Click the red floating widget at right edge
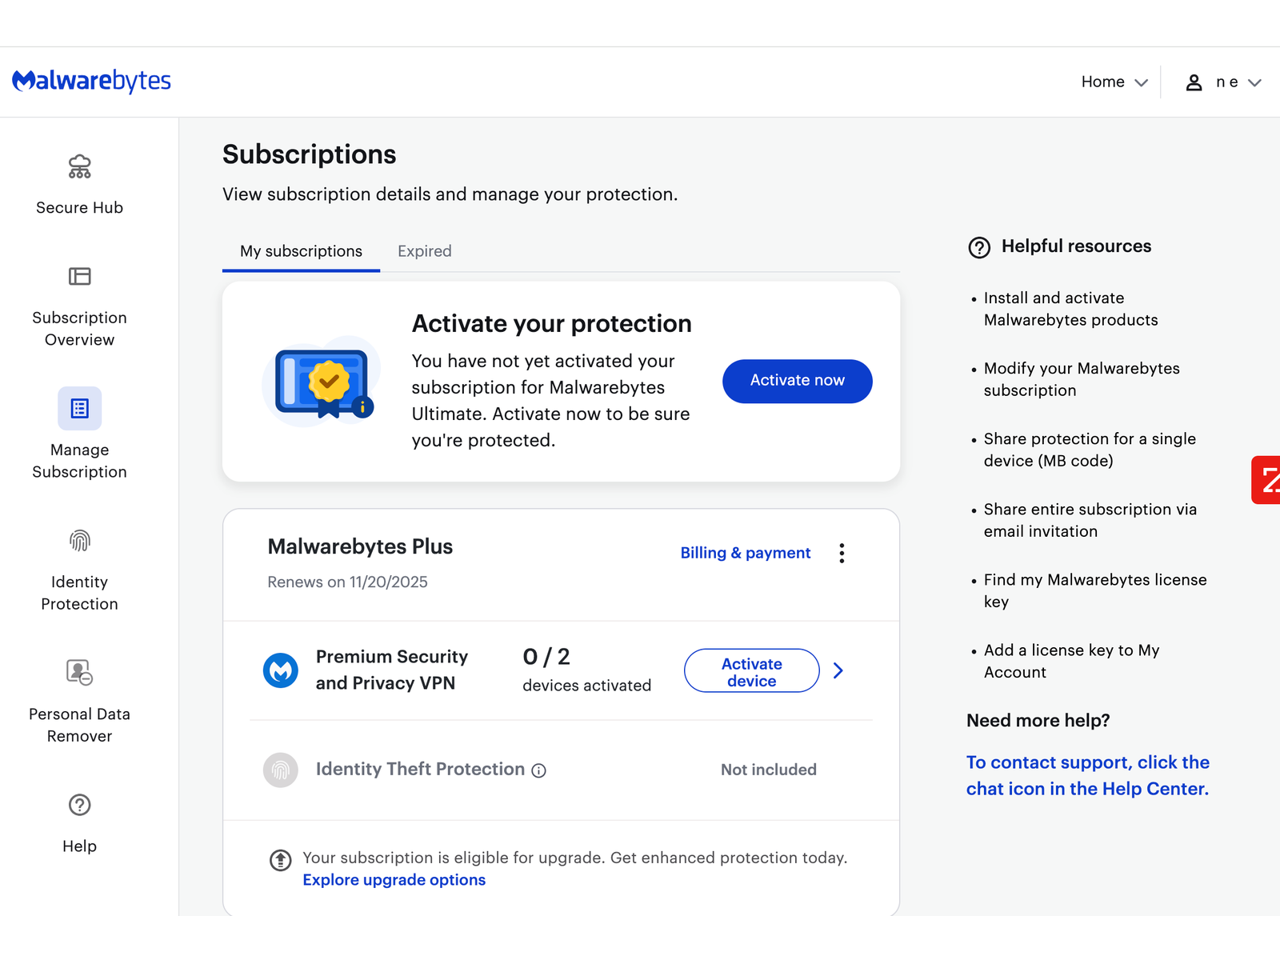 coord(1267,480)
